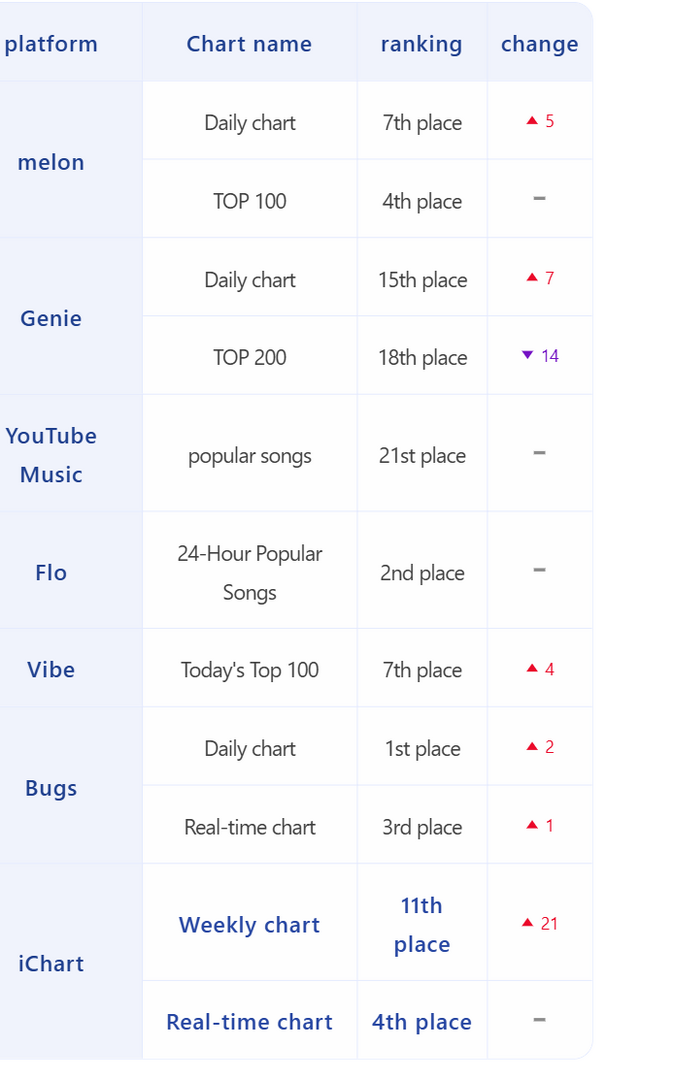Click the no-change dash in YouTube Music row
This screenshot has height=1080, width=673.
[539, 453]
